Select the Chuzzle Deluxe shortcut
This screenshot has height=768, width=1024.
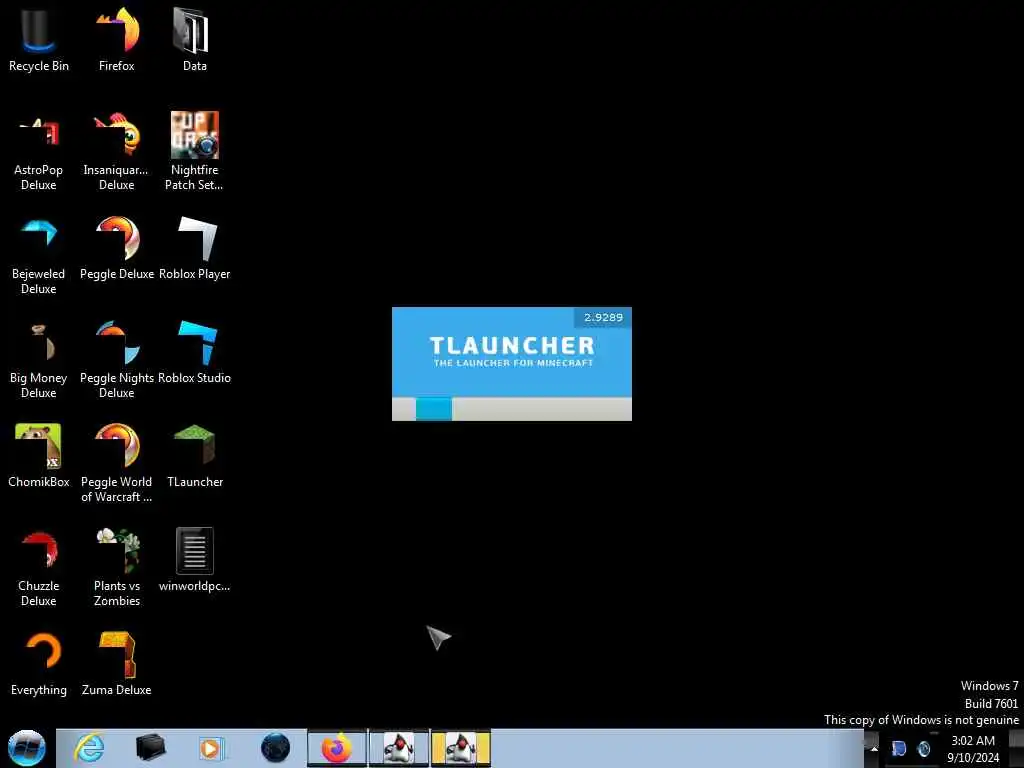coord(39,567)
